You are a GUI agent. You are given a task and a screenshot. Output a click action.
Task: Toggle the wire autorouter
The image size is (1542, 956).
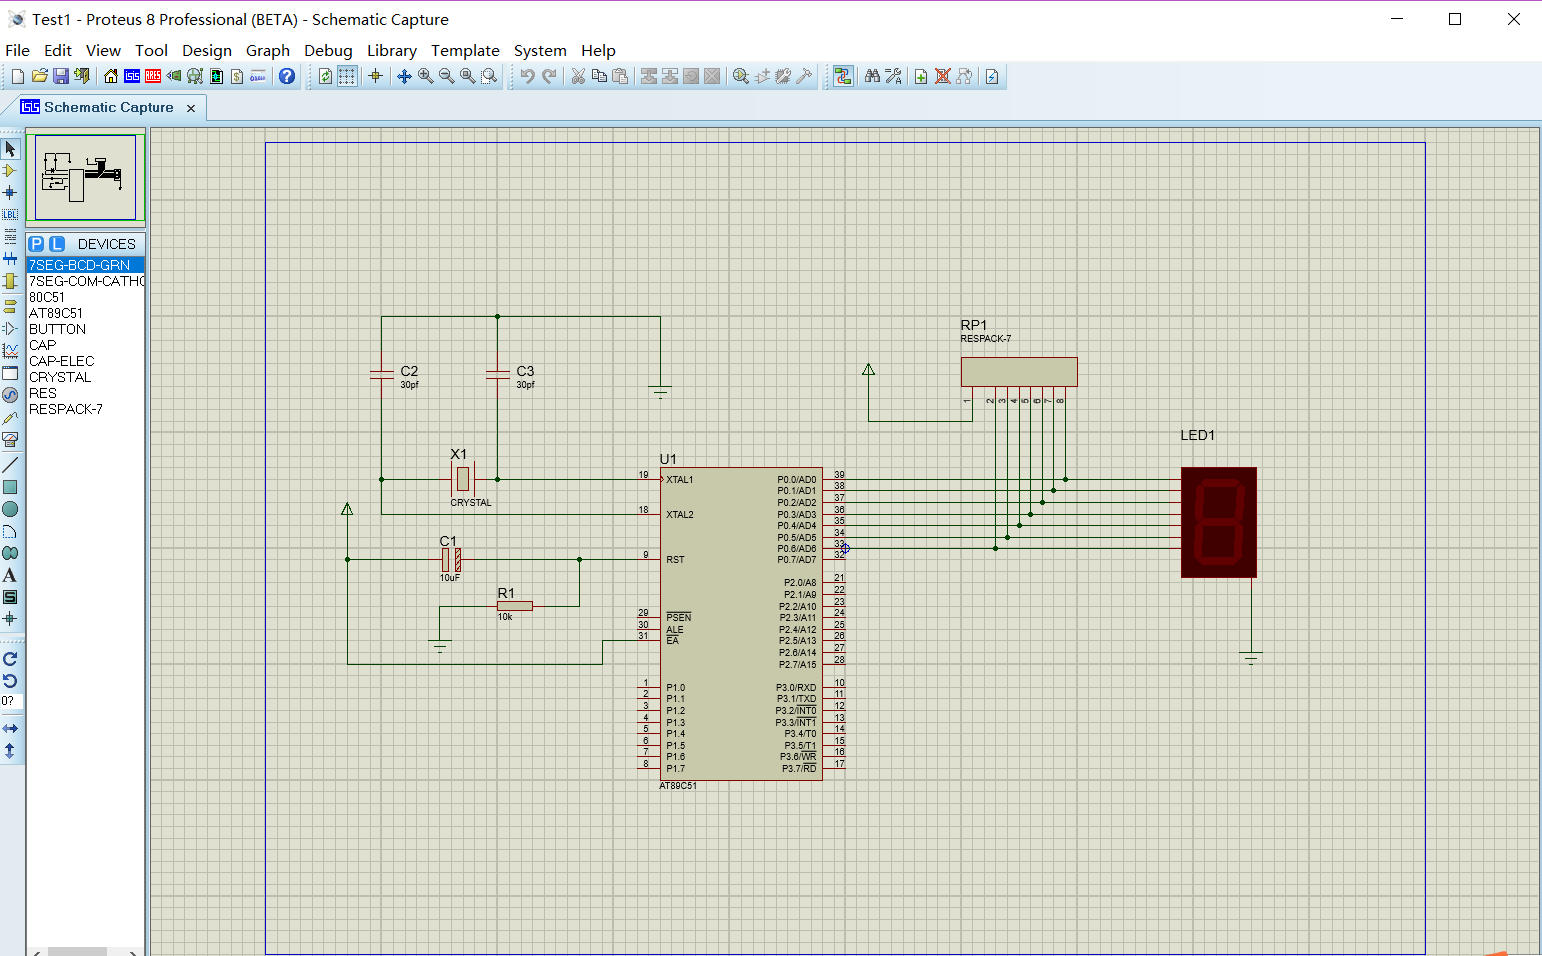pos(843,76)
